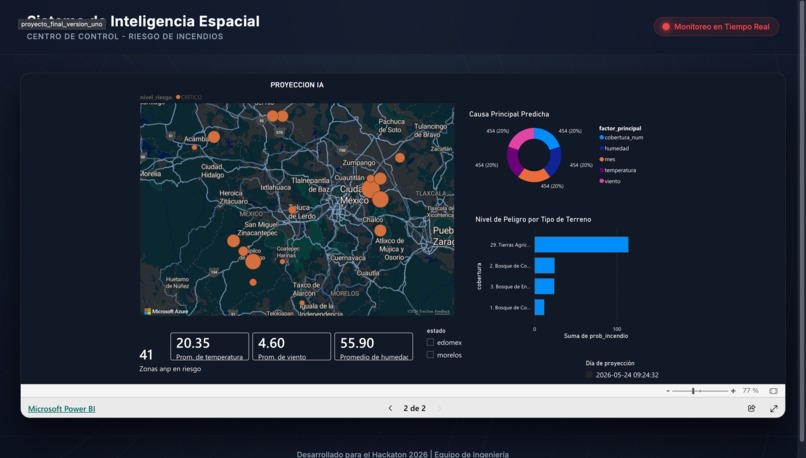
Task: Click Nivel de Peligro por Tipo de Terreno title
Action: (x=533, y=219)
